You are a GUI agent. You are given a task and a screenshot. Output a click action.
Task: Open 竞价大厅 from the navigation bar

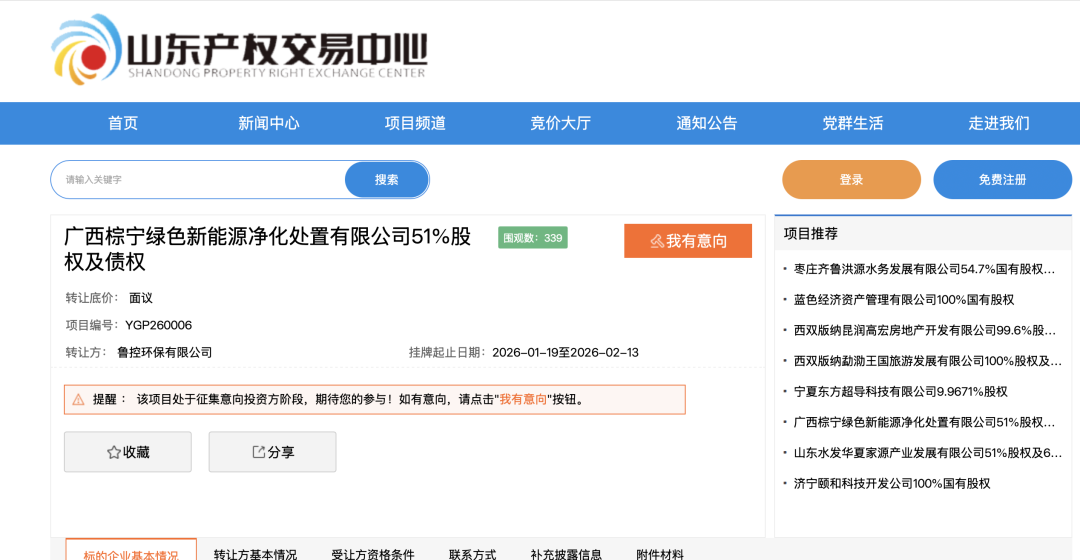561,123
